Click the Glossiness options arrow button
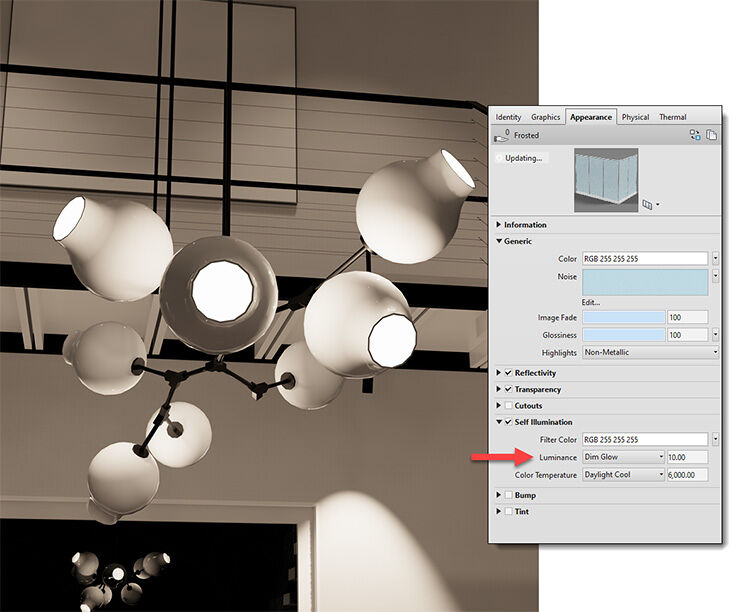Image resolution: width=750 pixels, height=612 pixels. coord(715,335)
